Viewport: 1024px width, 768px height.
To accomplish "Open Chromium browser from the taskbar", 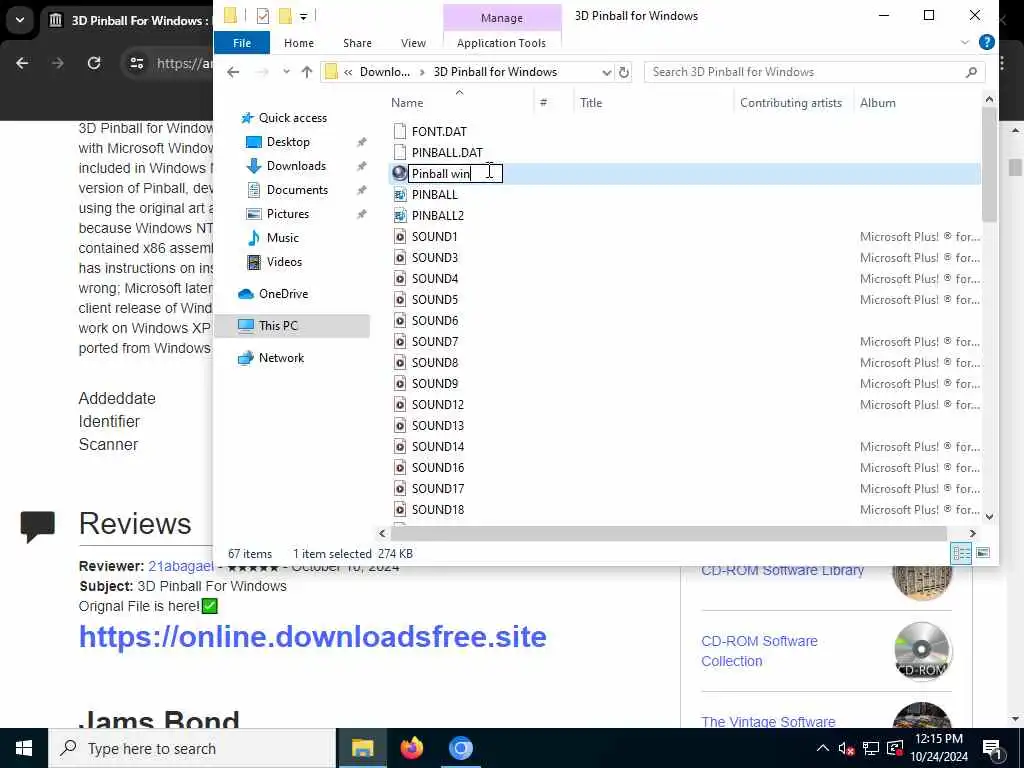I will pyautogui.click(x=460, y=748).
